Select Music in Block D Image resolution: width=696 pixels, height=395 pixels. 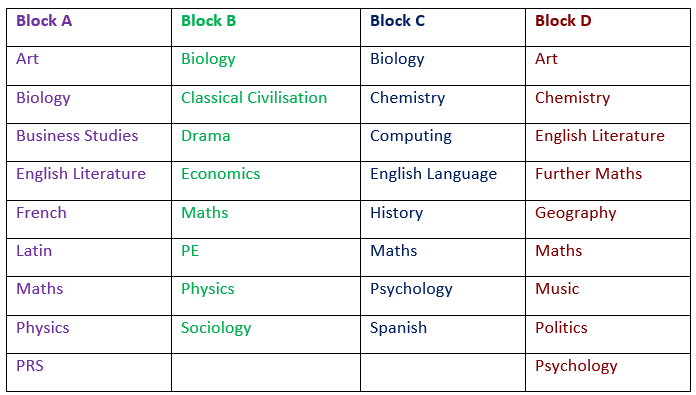[557, 289]
